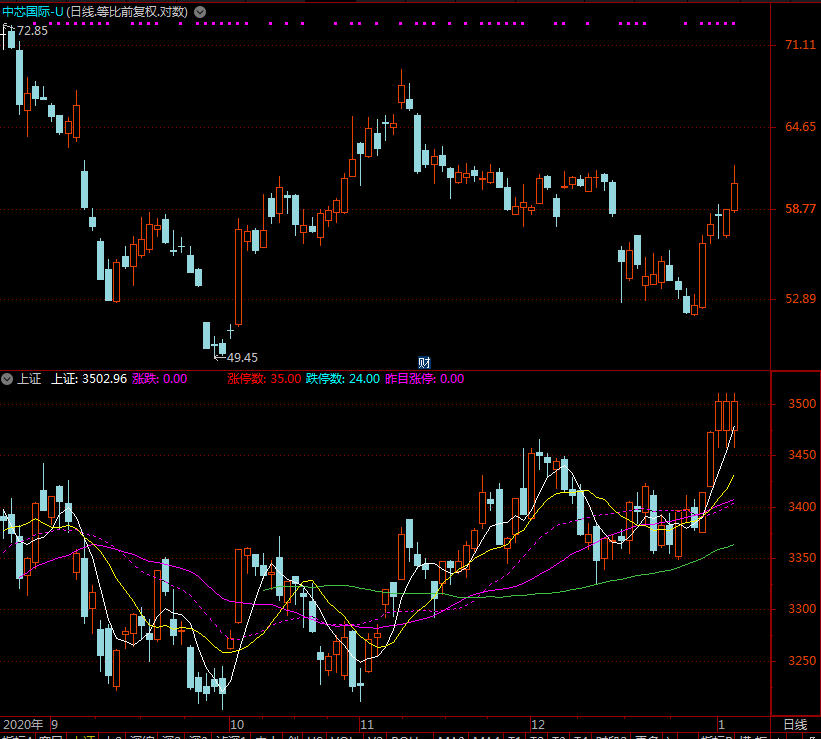The height and width of the screenshot is (739, 821).
Task: Click the 昨日涨停: 0.00 indicator value
Action: pyautogui.click(x=424, y=379)
